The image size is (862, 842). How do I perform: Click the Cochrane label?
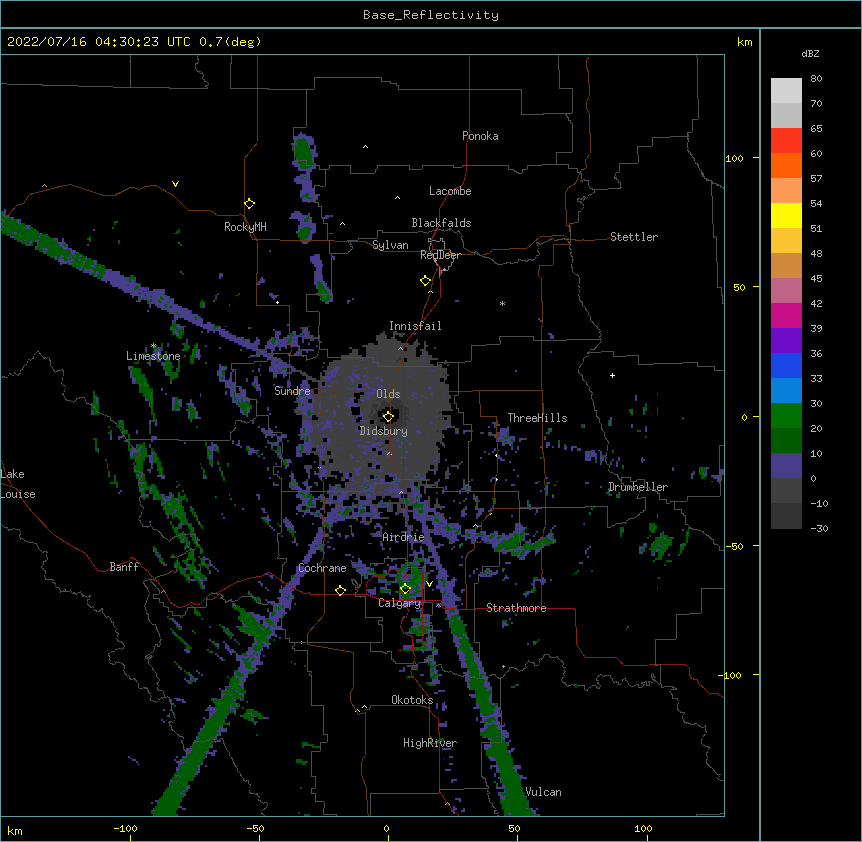[322, 568]
